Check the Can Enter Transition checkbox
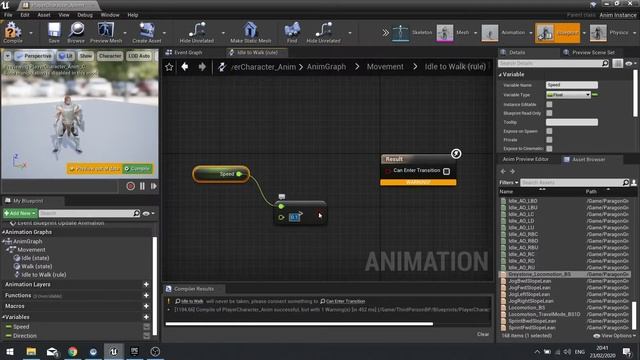This screenshot has width=640, height=360. click(447, 171)
